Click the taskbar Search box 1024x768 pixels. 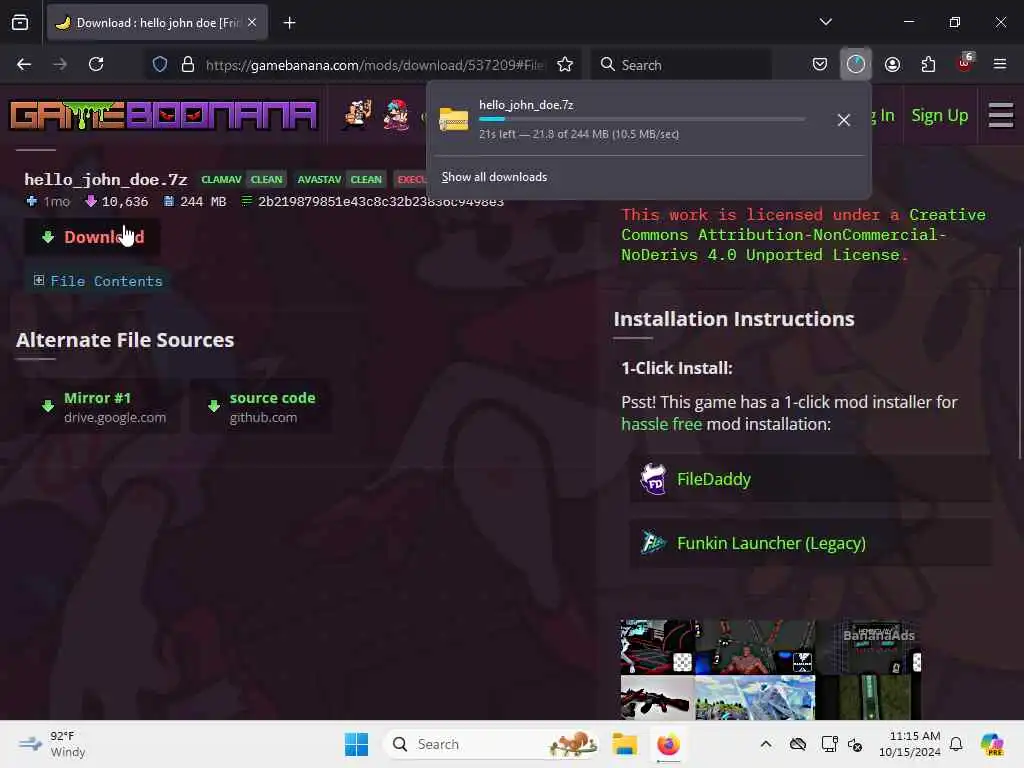492,744
